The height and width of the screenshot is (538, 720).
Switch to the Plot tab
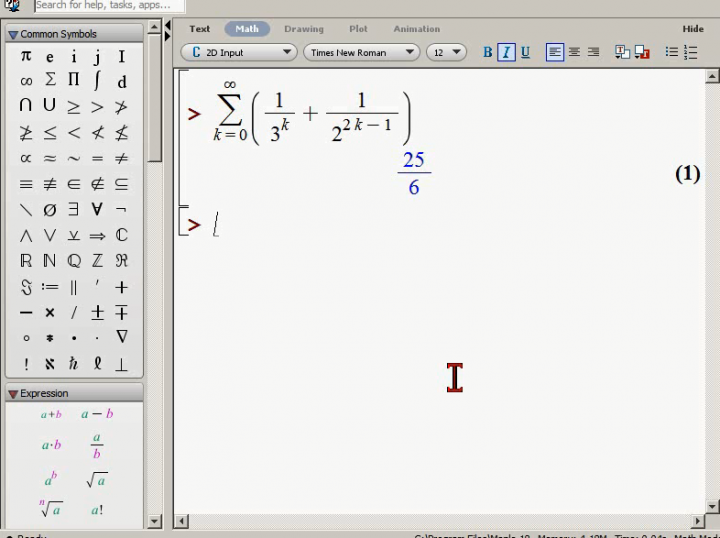point(358,29)
